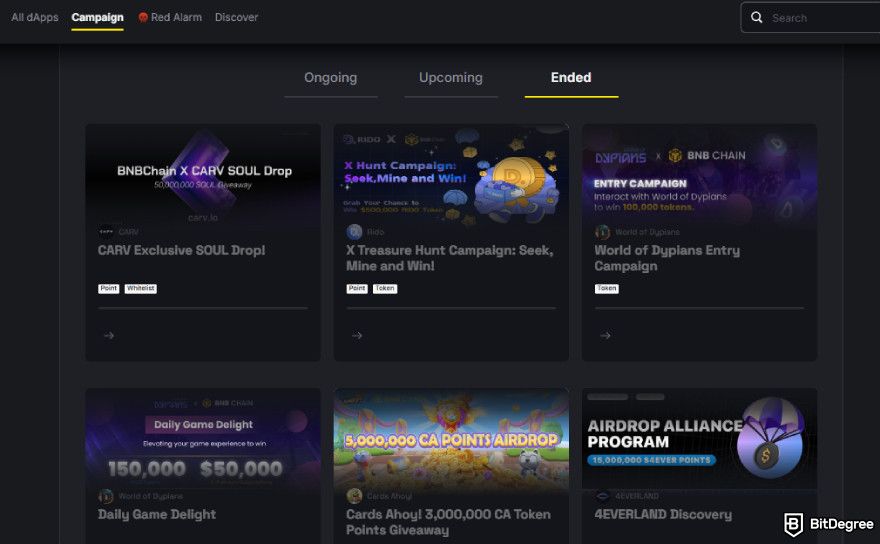Click the Token tag on Dypians Entry card
This screenshot has width=880, height=544.
tap(607, 289)
